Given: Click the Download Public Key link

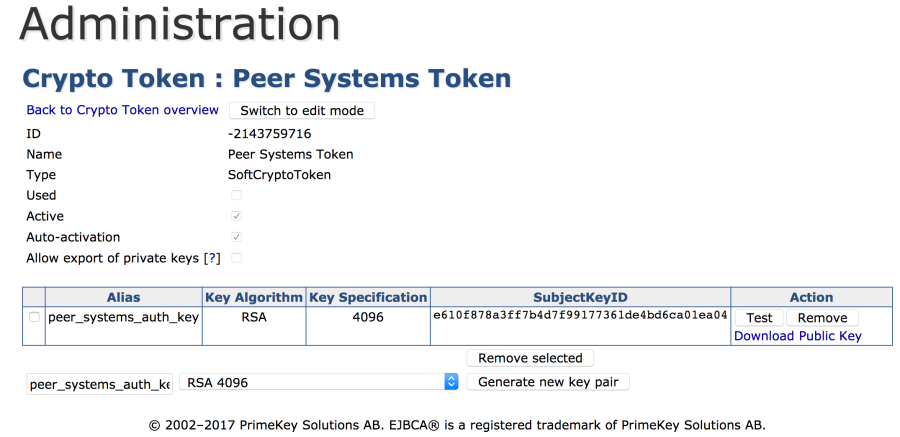Looking at the screenshot, I should [x=797, y=336].
